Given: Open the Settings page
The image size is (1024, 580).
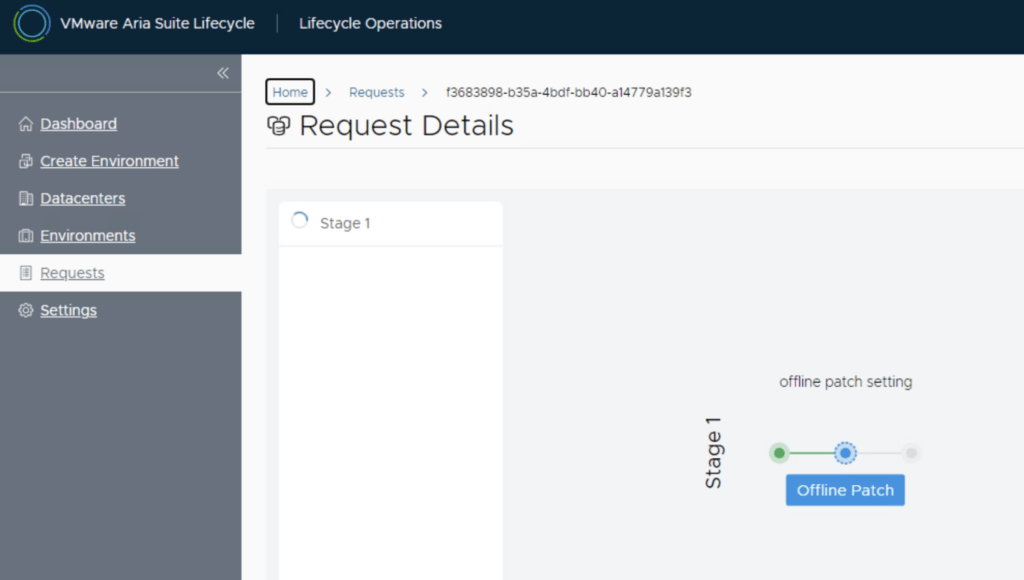Looking at the screenshot, I should pos(68,311).
